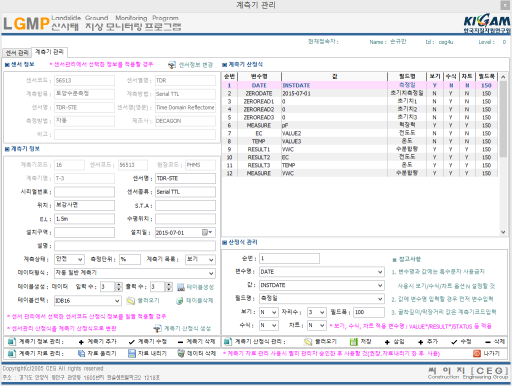Click the 변수명 column header
The image size is (512, 387).
(259, 76)
